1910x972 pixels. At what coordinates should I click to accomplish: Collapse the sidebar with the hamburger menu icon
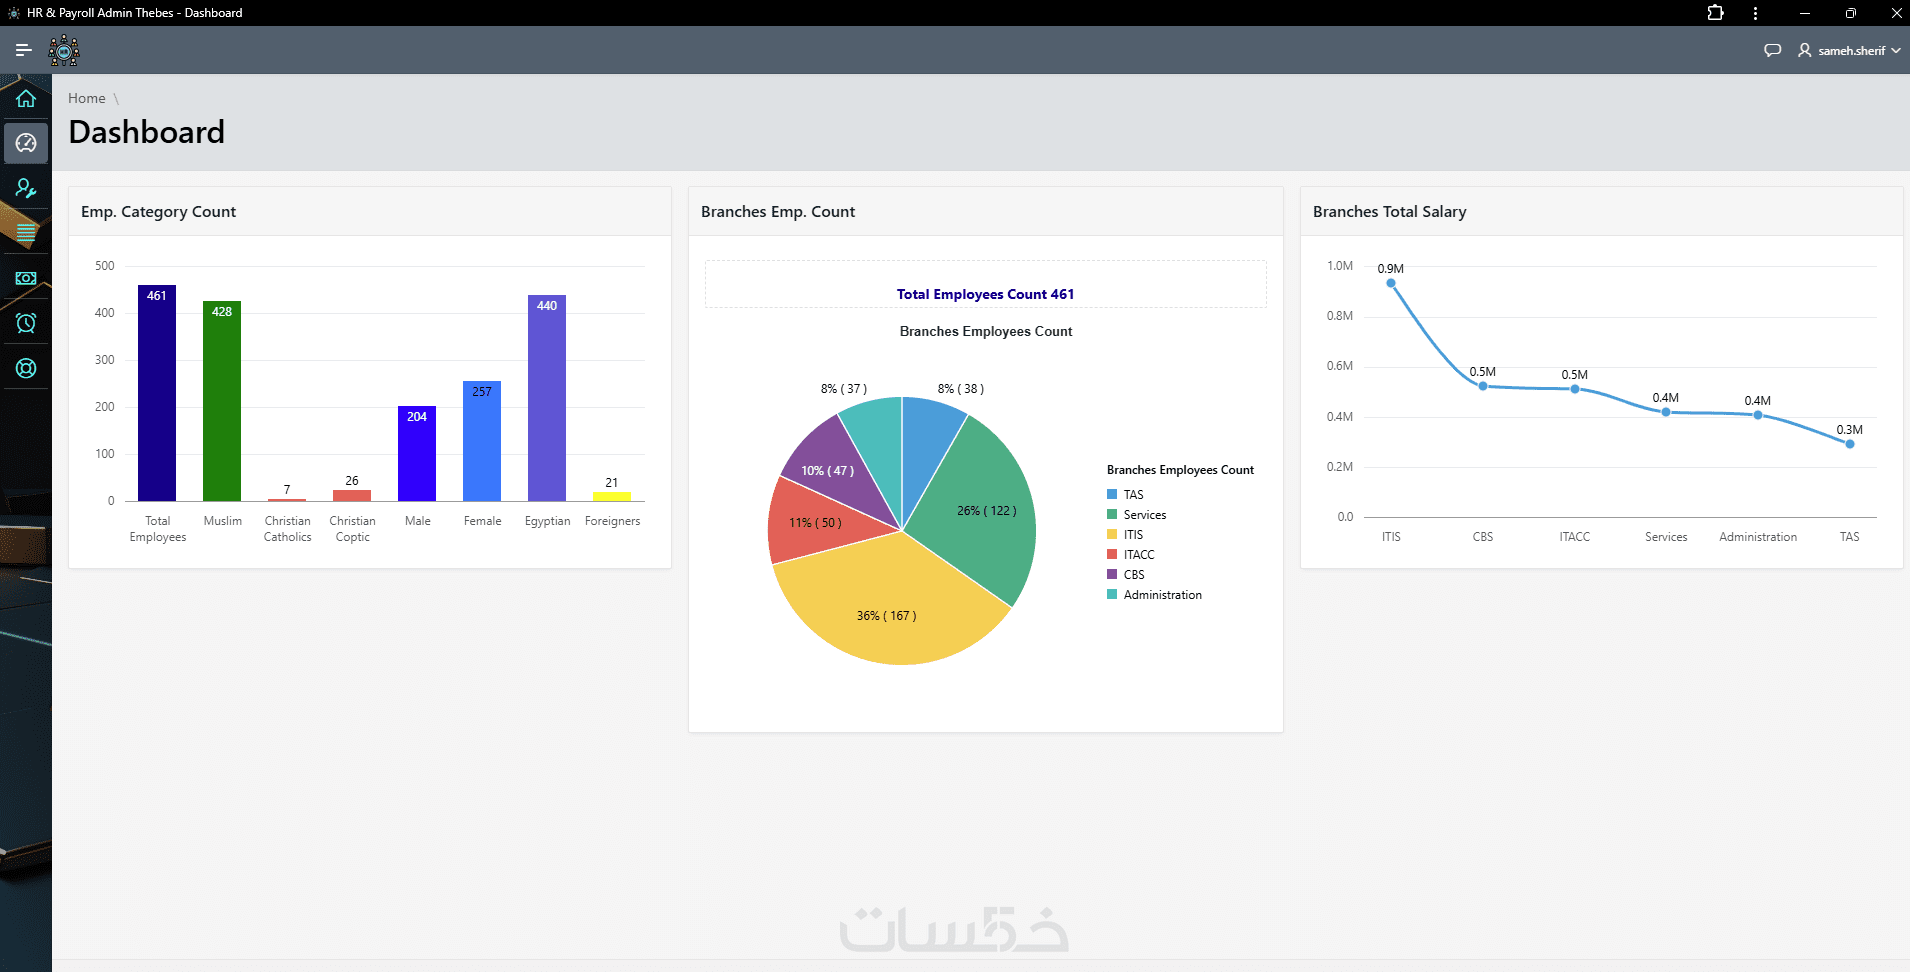[24, 50]
